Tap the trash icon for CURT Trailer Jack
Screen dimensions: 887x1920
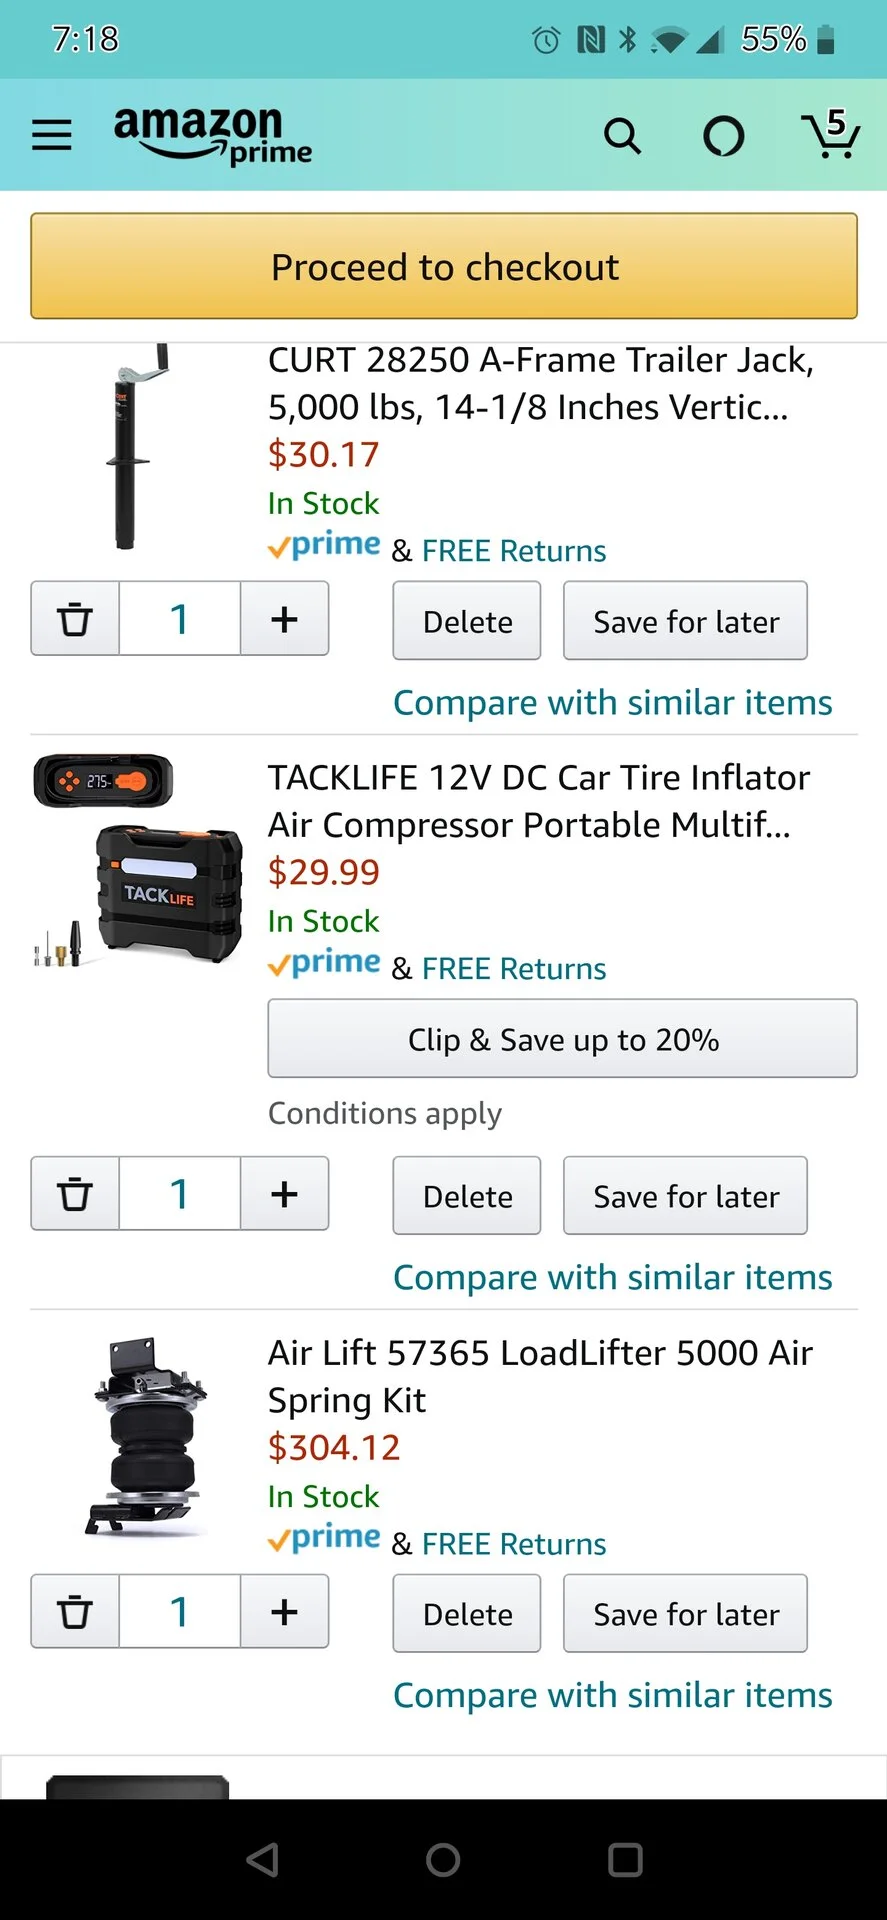[75, 619]
